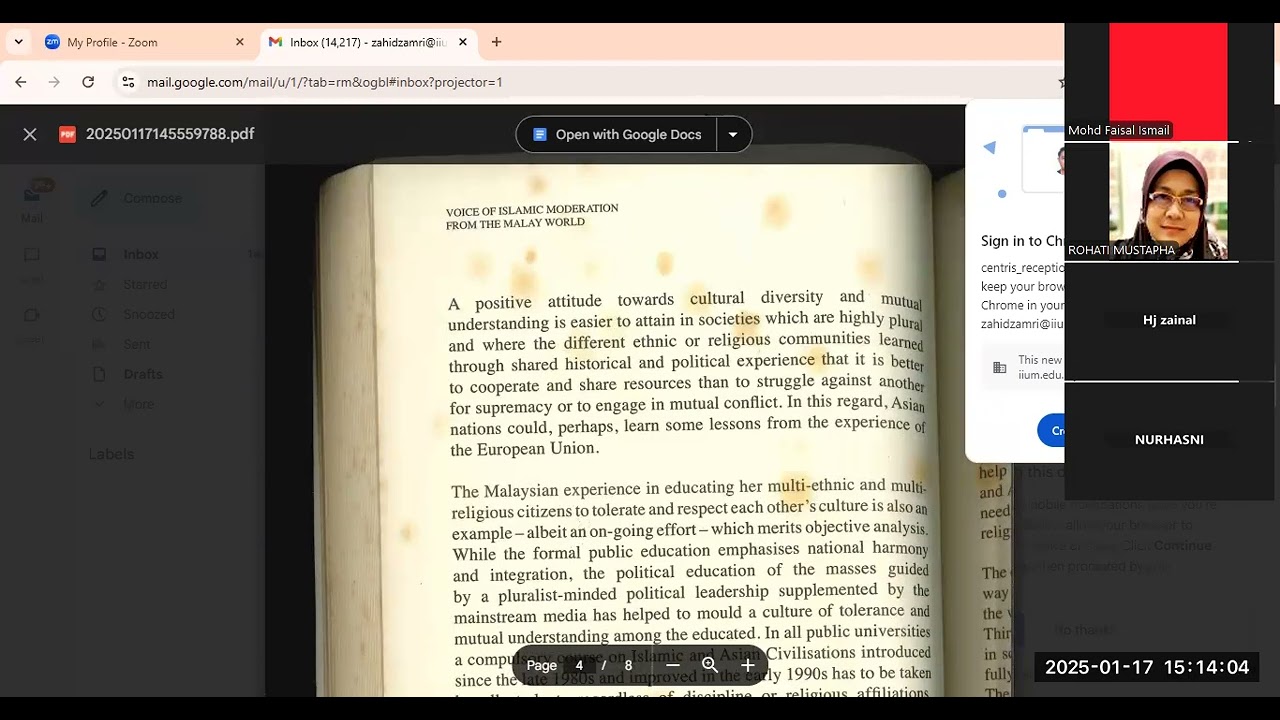Click the Zoom favicon on first tab
Viewport: 1280px width, 720px height.
(52, 42)
